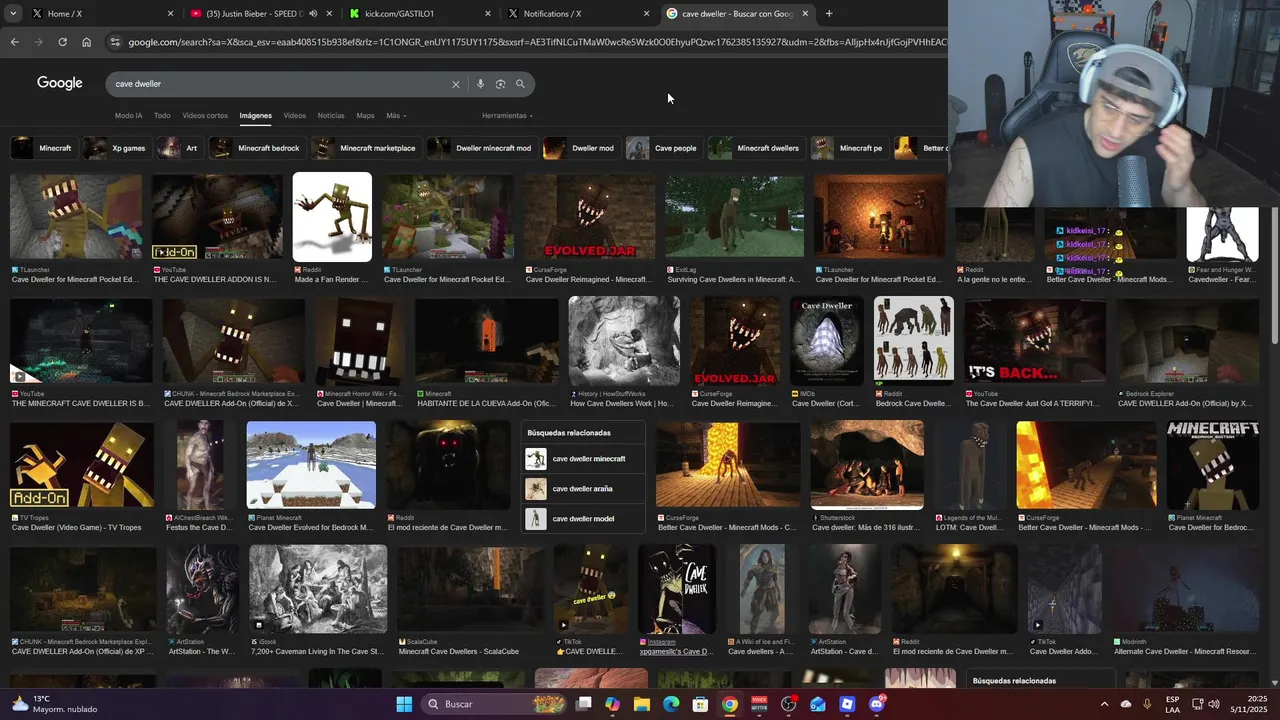
Task: Open related search cave dweller model
Action: [584, 519]
